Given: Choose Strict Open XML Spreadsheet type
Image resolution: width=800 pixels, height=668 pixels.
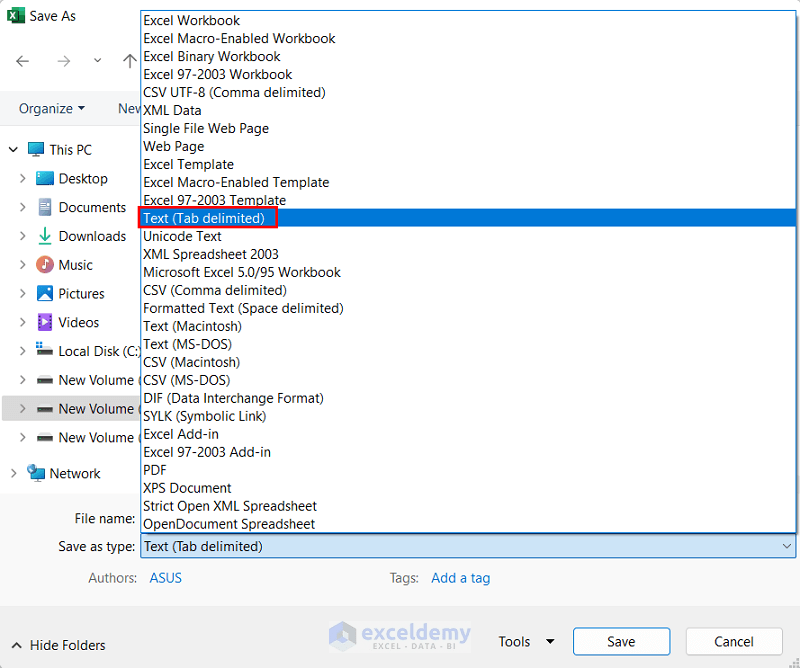Looking at the screenshot, I should pos(468,506).
